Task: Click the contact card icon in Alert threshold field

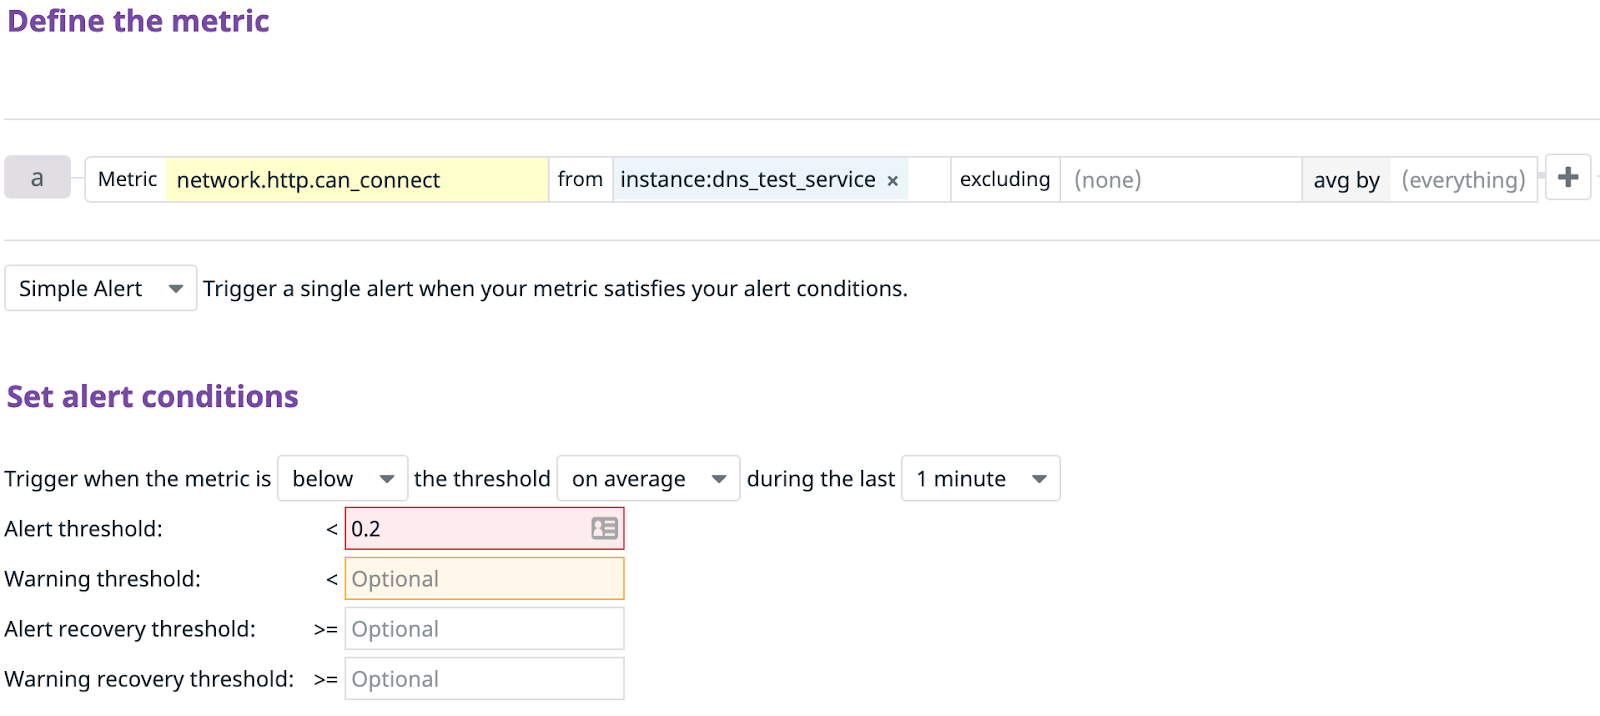Action: tap(604, 528)
